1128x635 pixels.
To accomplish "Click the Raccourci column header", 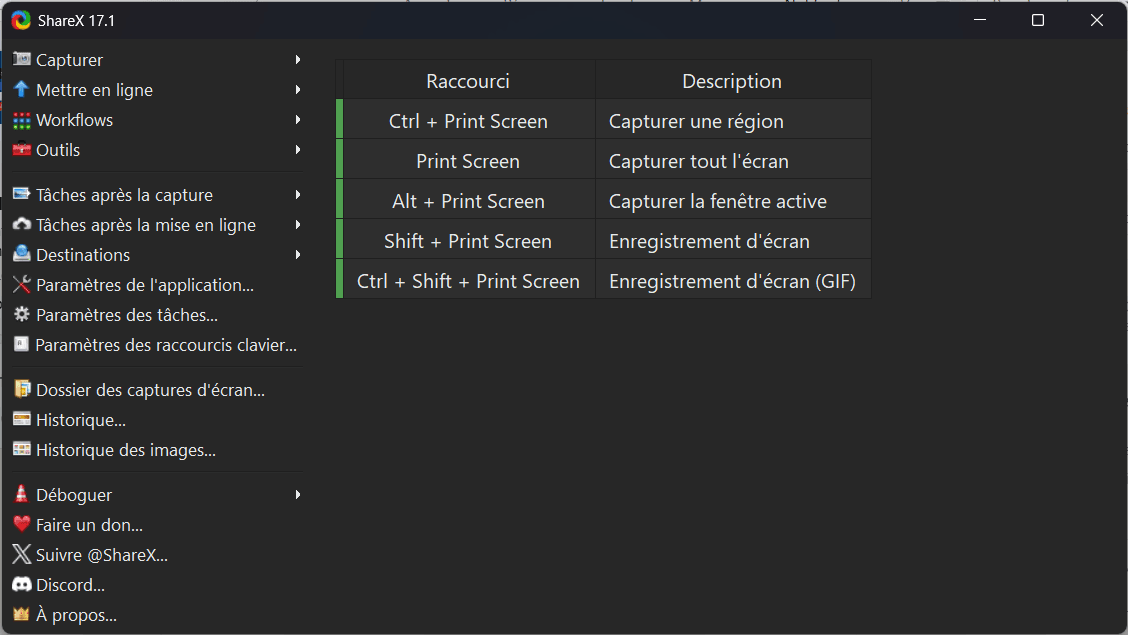I will click(468, 81).
